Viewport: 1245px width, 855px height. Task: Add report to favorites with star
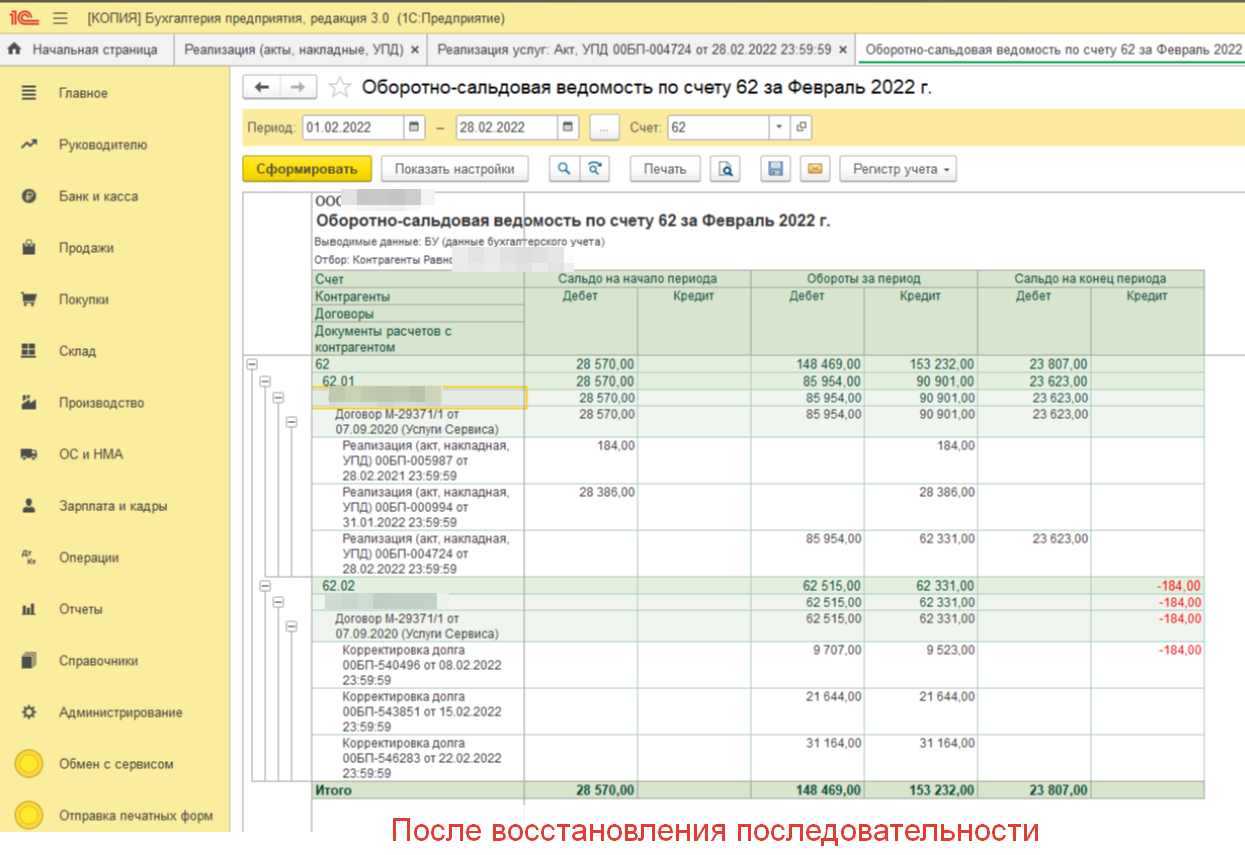340,87
